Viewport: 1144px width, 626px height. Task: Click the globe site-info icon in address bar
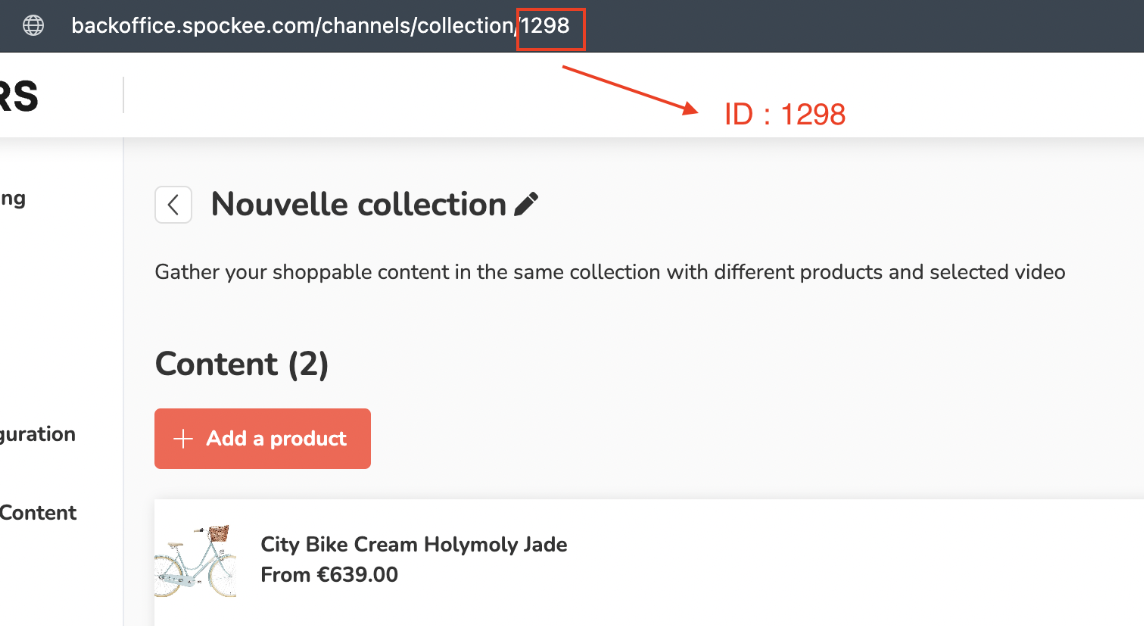[x=33, y=26]
